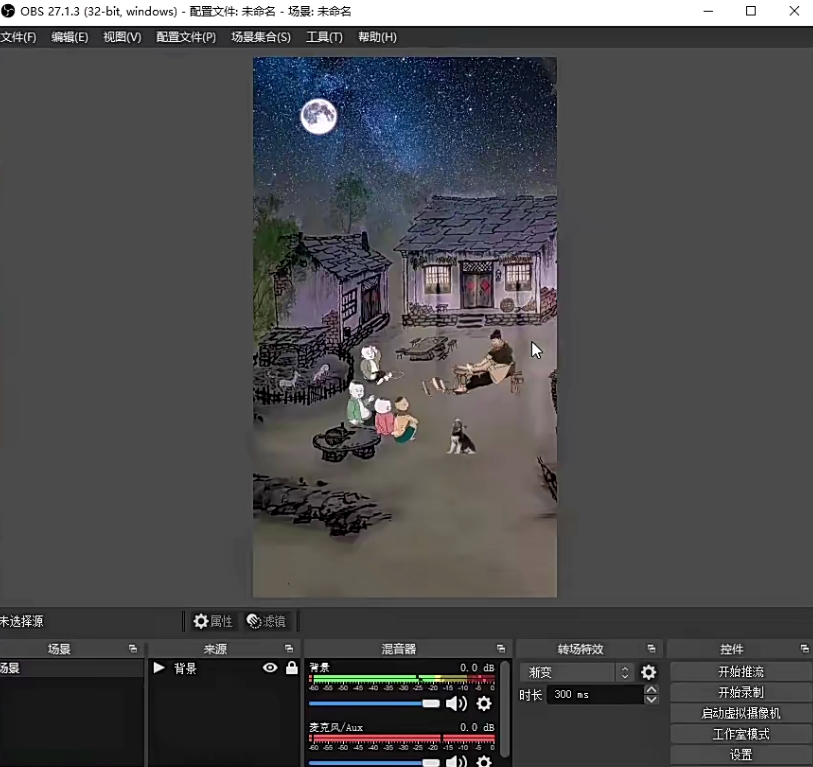
Task: Toggle visibility eye of 背景 source
Action: (x=270, y=668)
